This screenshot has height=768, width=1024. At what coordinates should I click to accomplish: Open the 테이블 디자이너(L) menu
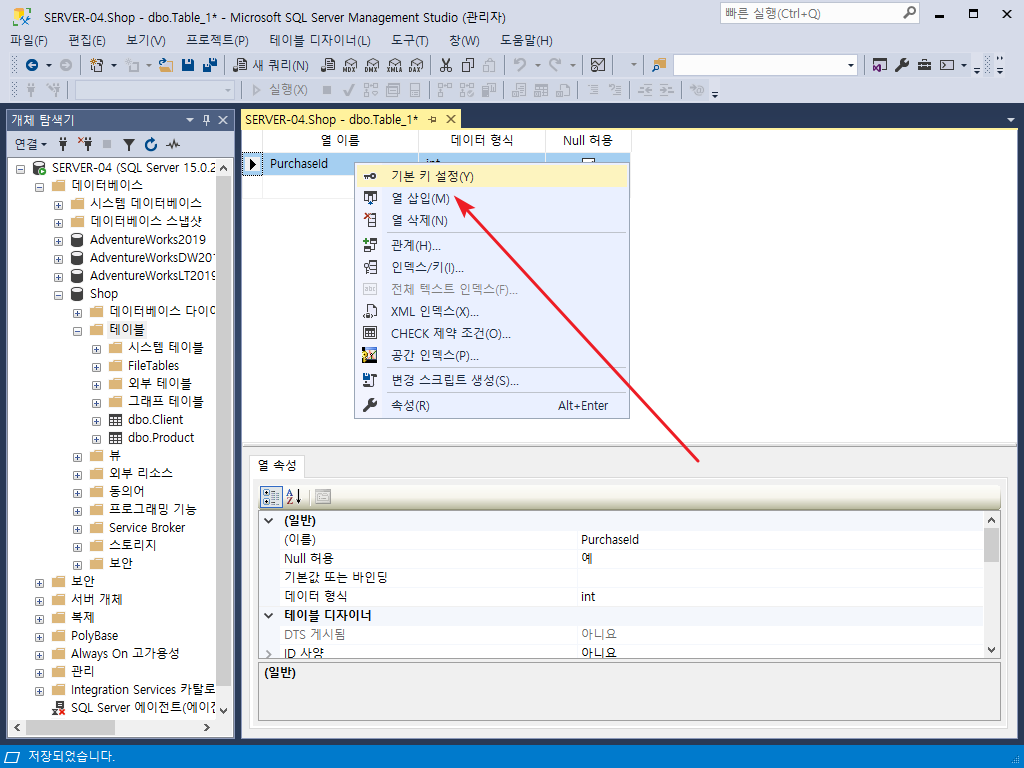pos(320,40)
